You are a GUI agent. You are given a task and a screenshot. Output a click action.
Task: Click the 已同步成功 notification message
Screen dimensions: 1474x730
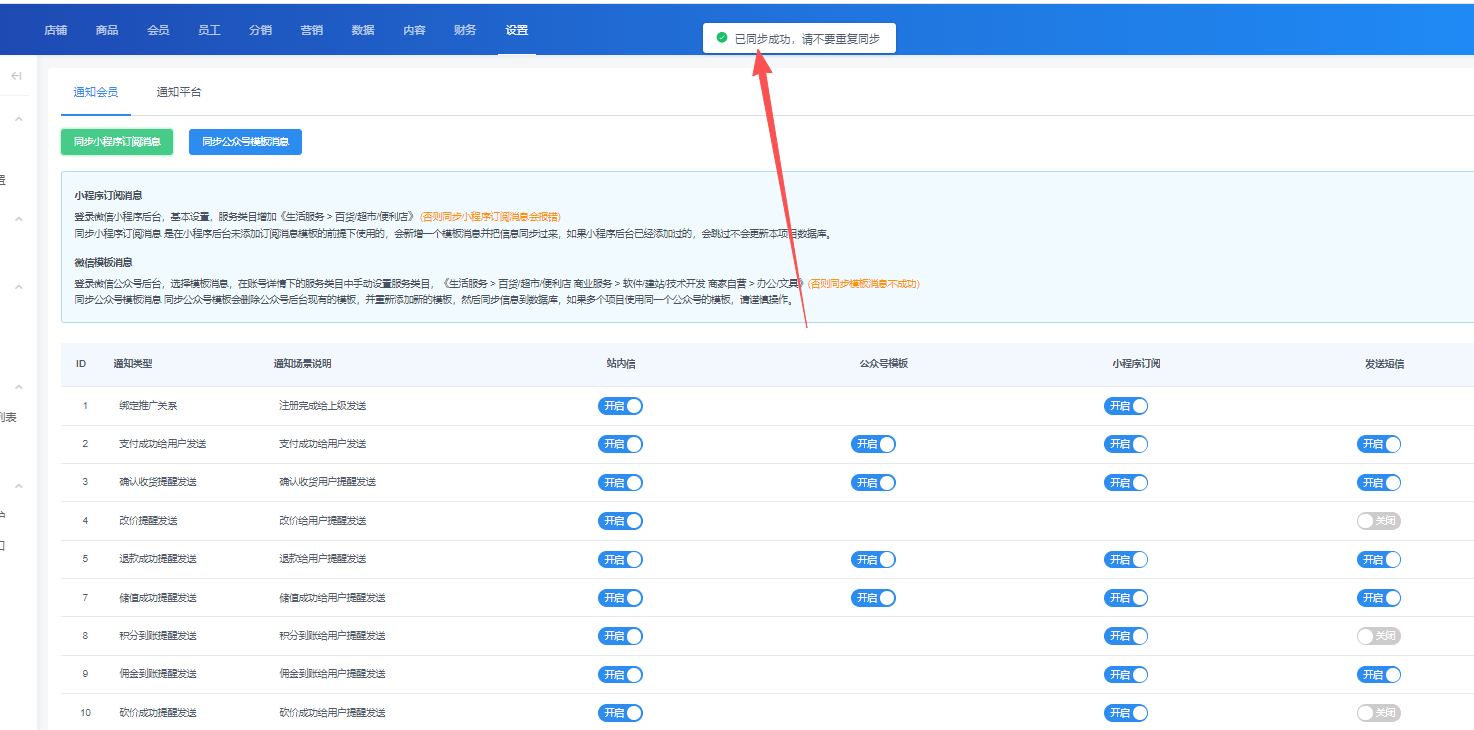pos(806,39)
